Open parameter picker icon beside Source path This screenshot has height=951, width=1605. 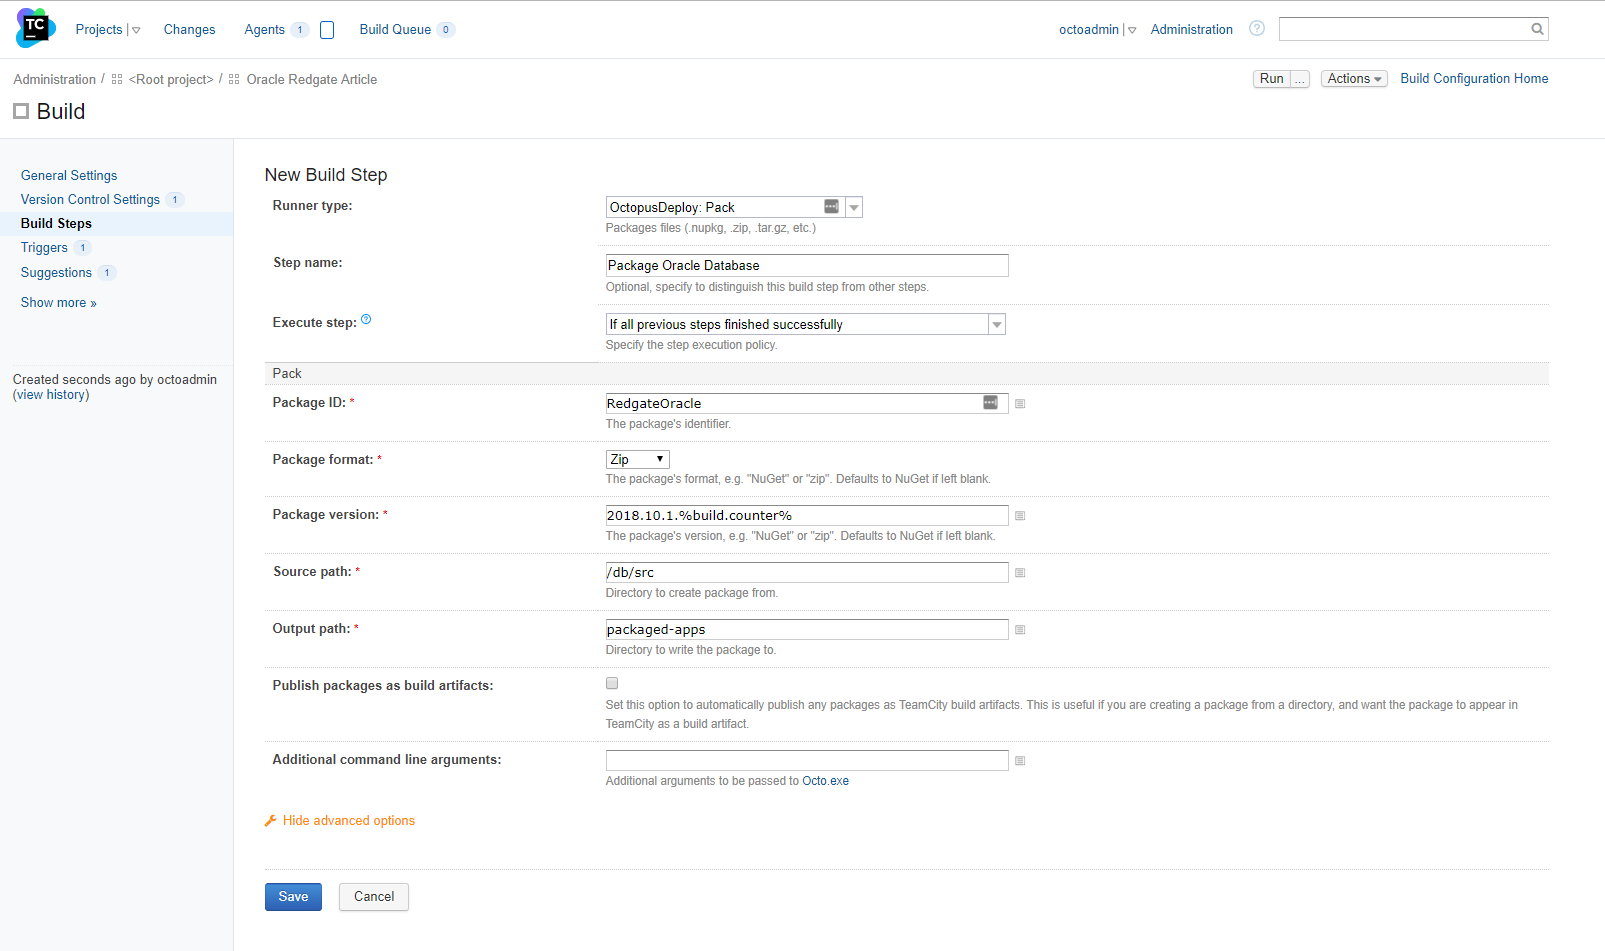[1020, 573]
